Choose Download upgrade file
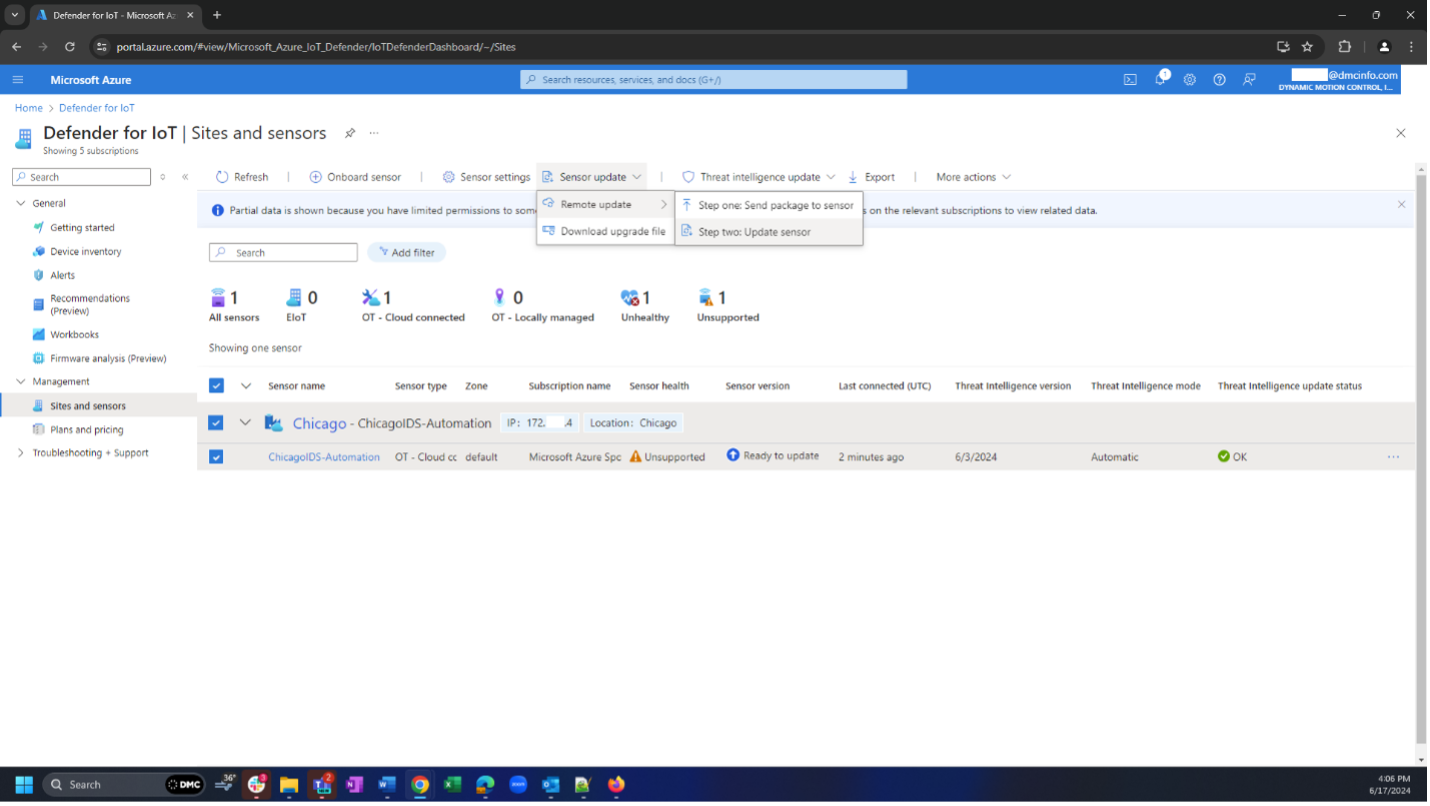The height and width of the screenshot is (806, 1430). pos(605,231)
